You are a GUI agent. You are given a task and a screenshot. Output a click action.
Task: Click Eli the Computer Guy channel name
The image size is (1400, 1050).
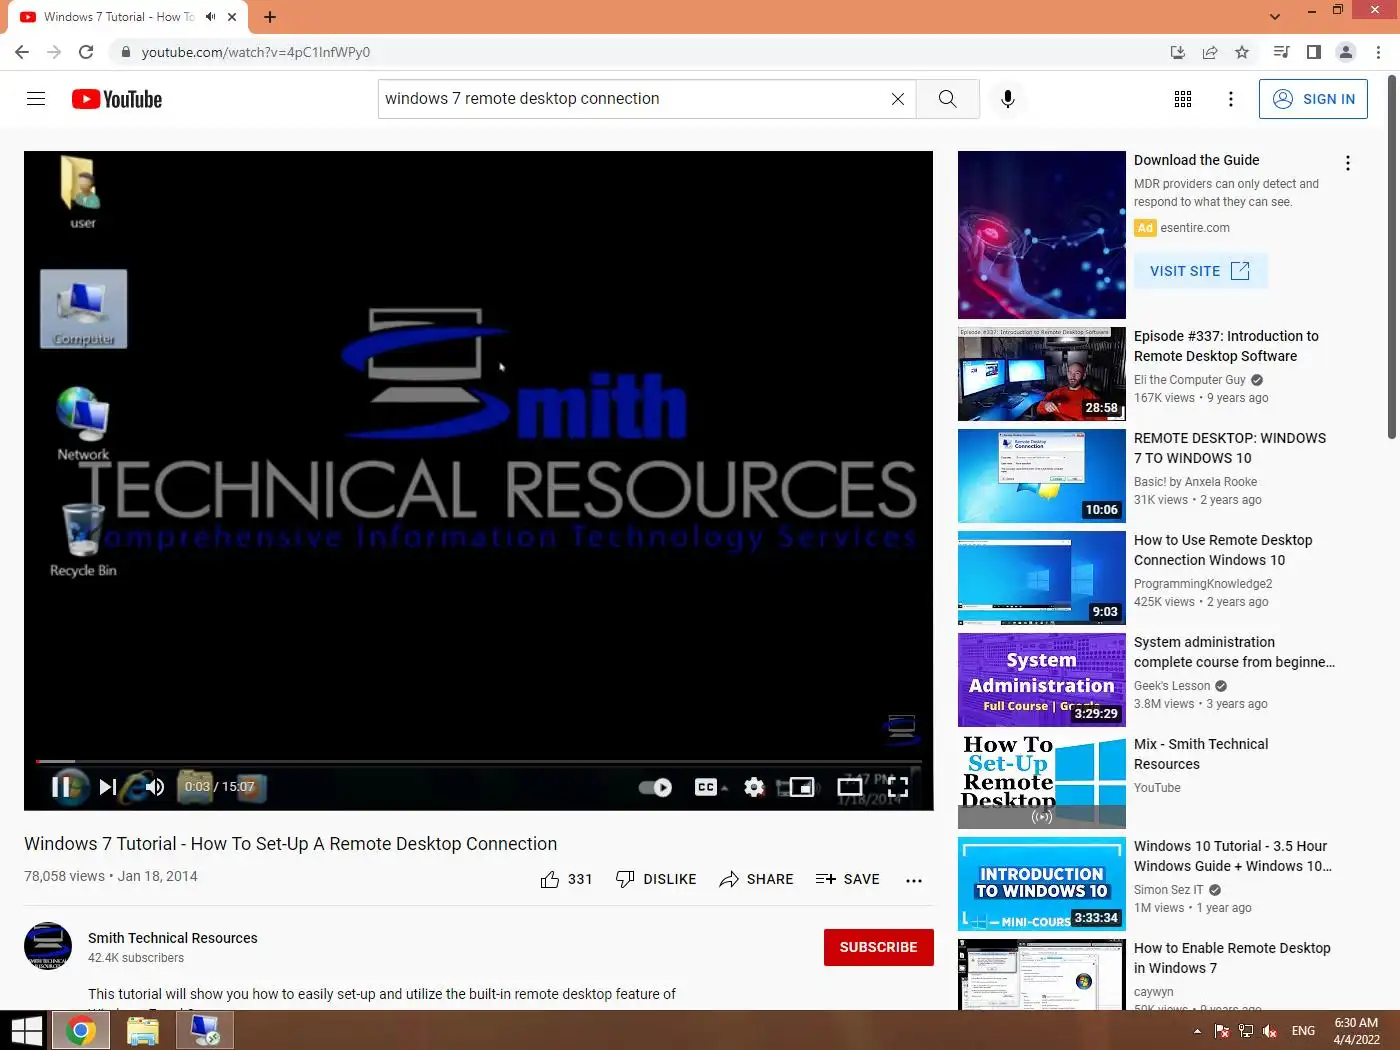(x=1190, y=380)
